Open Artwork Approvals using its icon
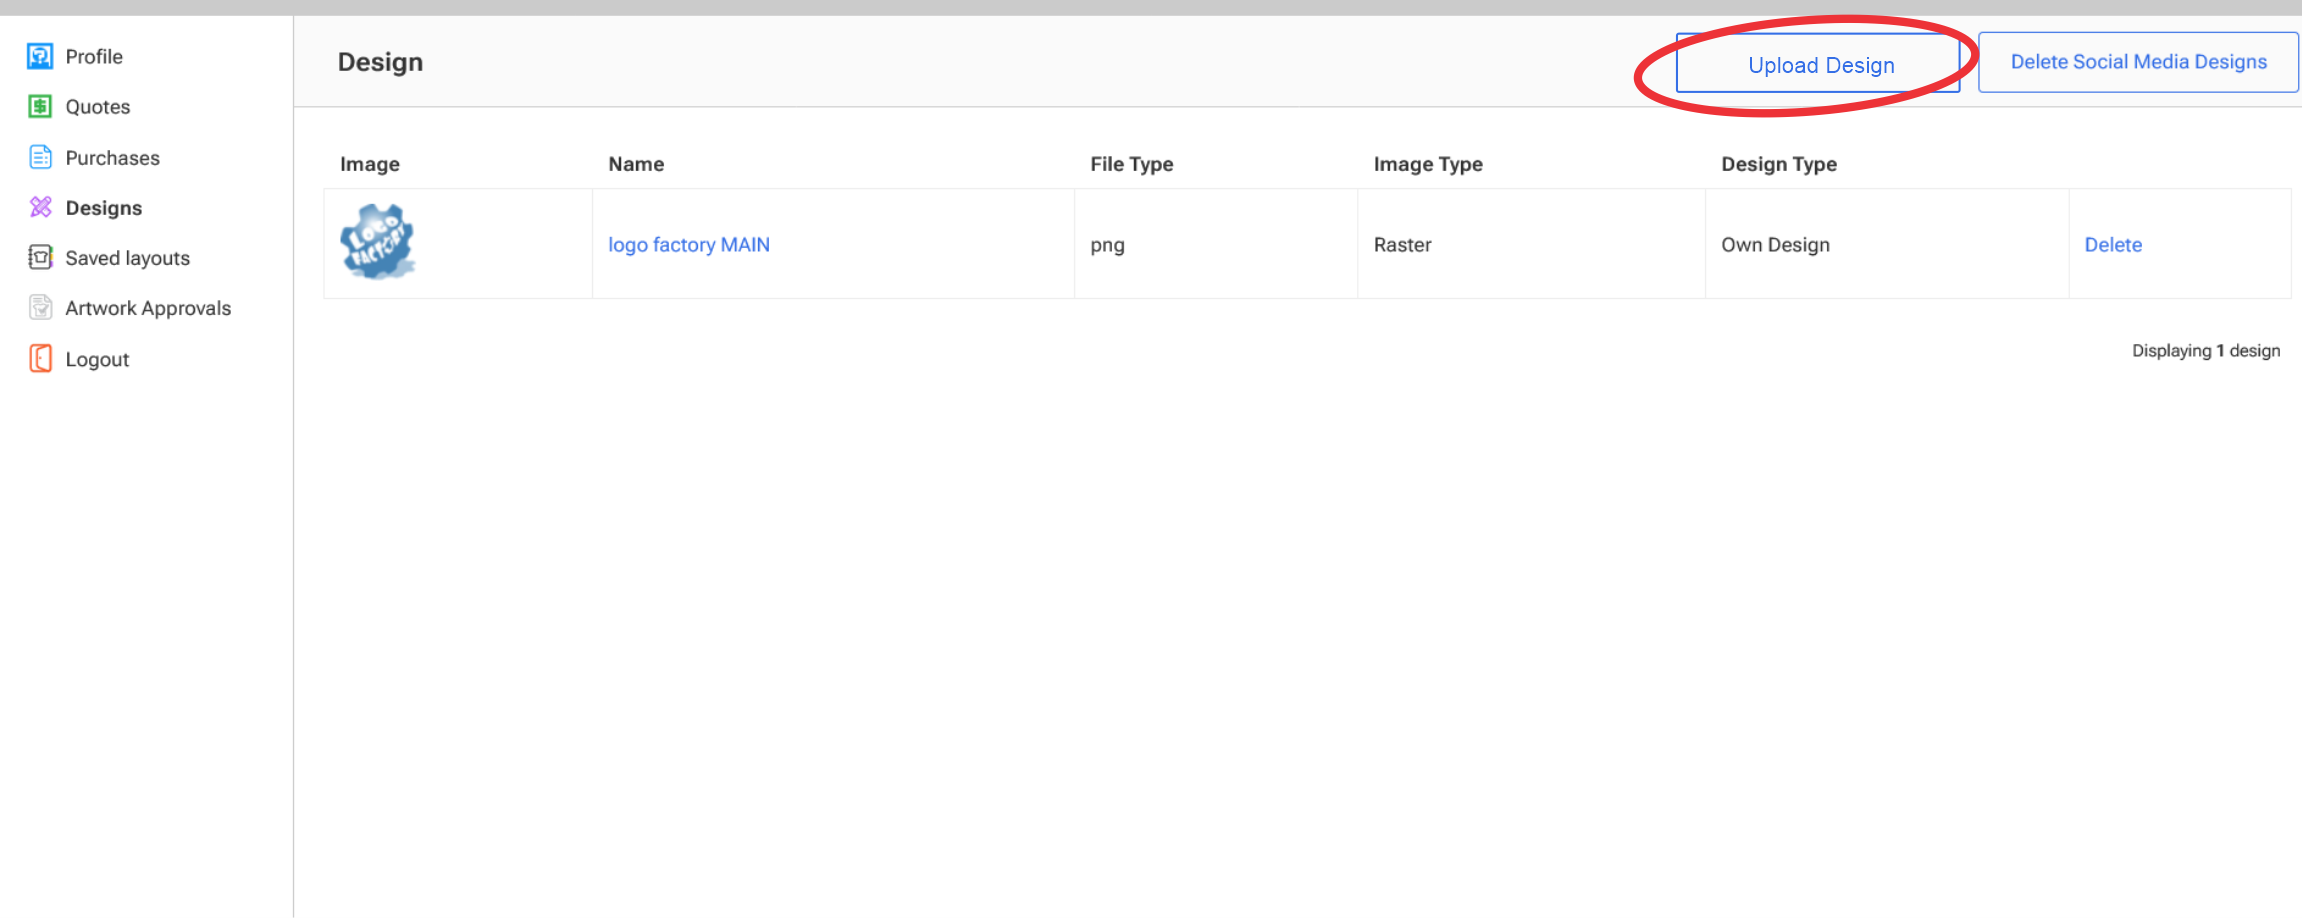The height and width of the screenshot is (918, 2302). click(x=40, y=308)
